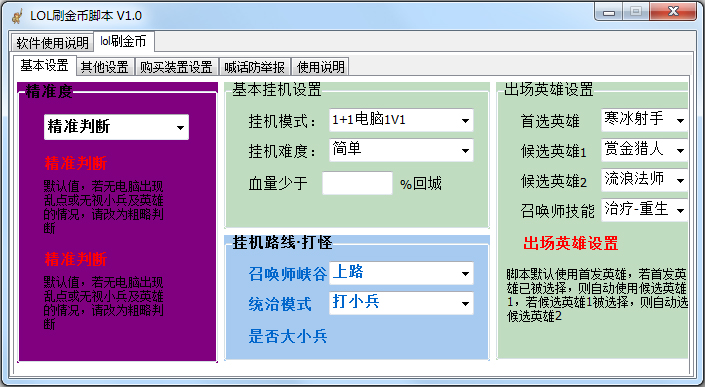Expand the 精准判断 precision dropdown
This screenshot has width=705, height=387.
click(x=116, y=127)
